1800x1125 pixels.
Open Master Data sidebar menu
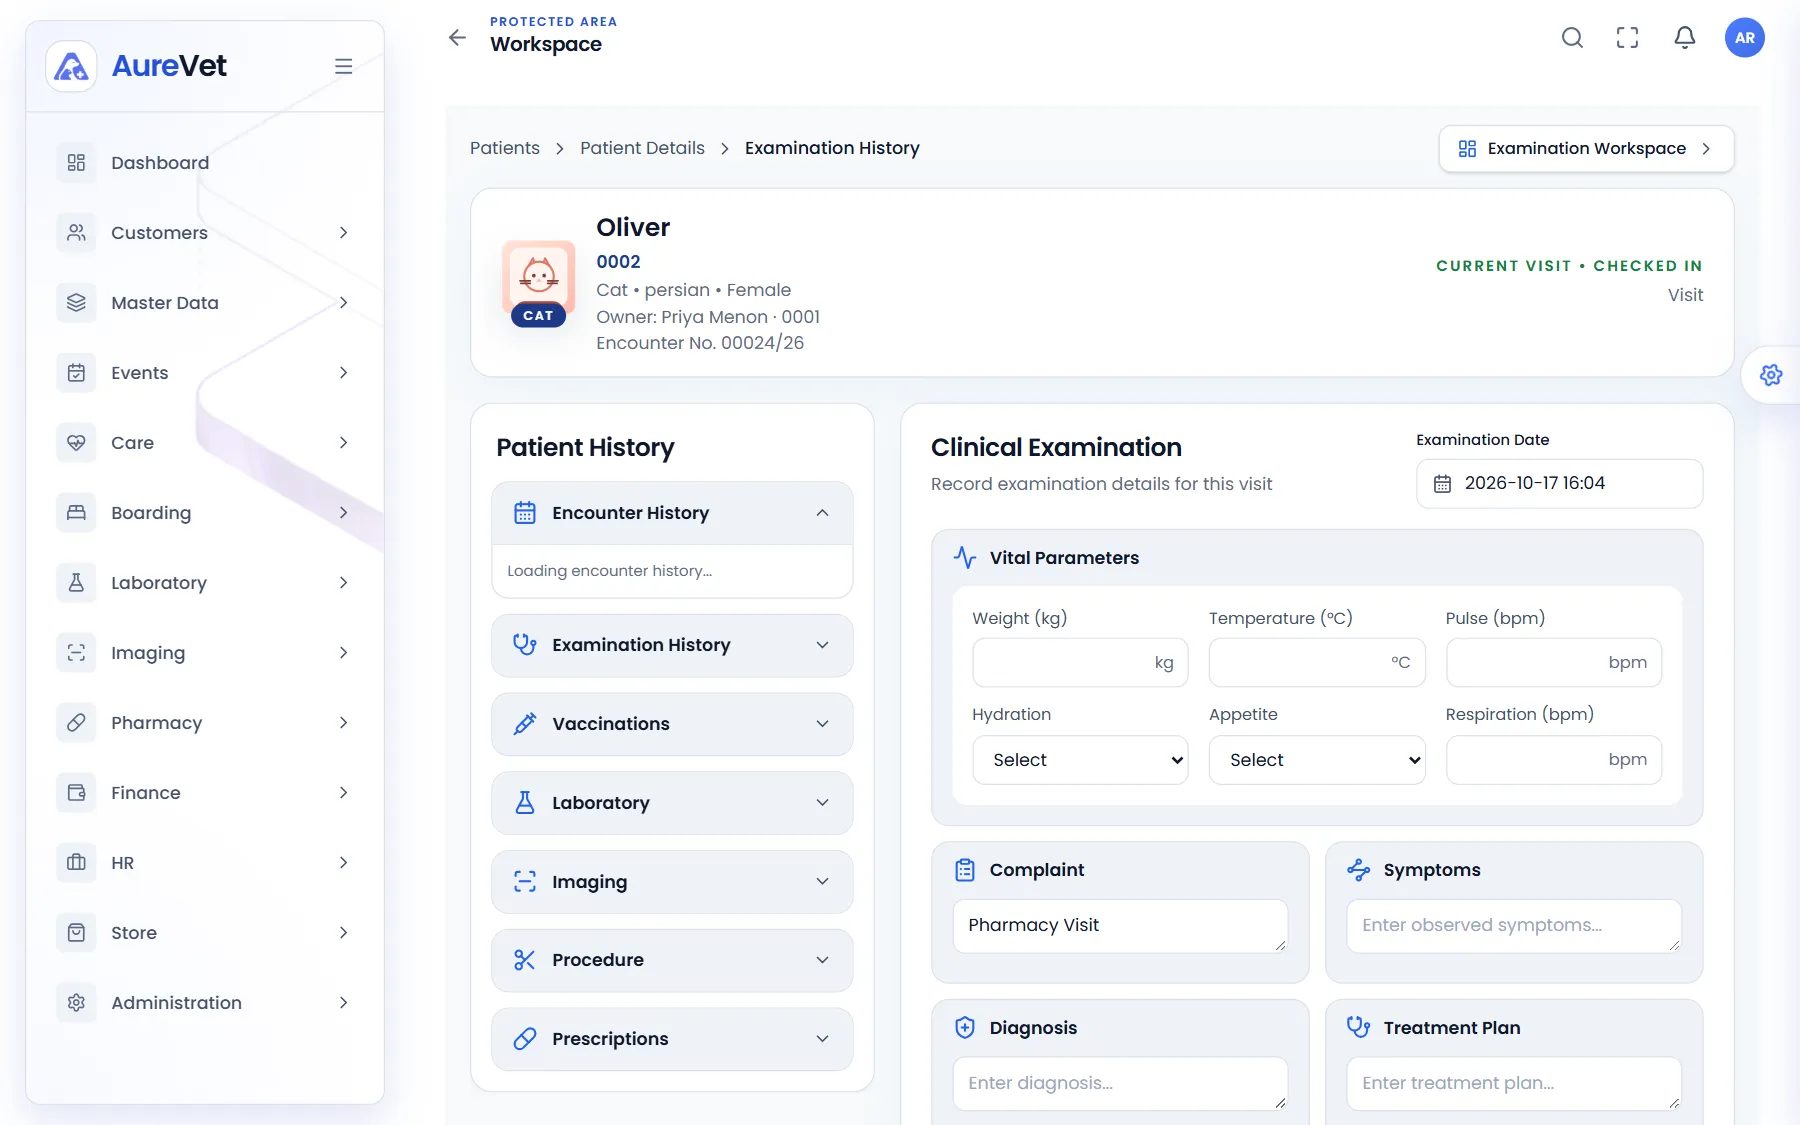coord(205,303)
